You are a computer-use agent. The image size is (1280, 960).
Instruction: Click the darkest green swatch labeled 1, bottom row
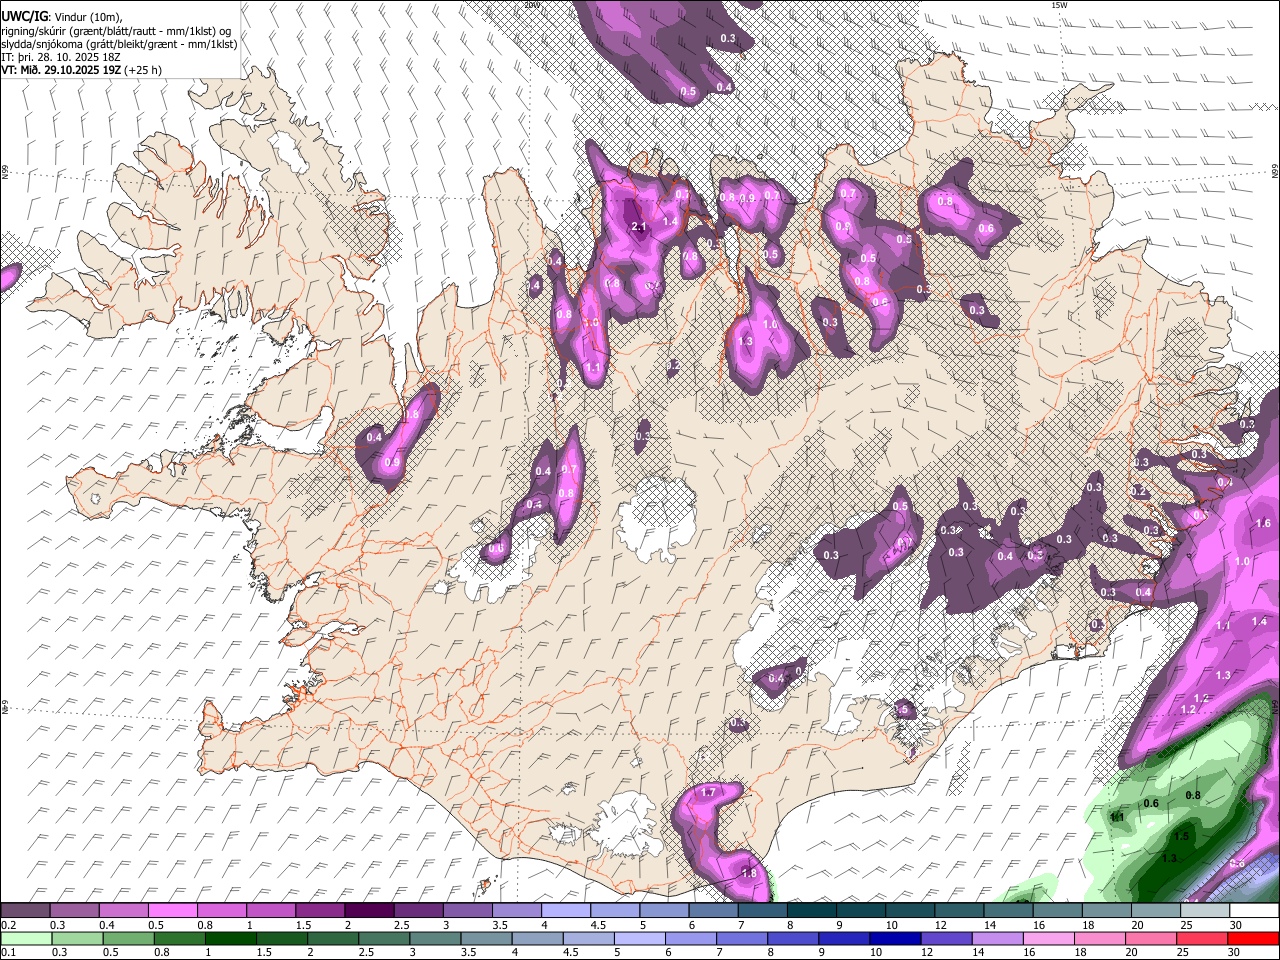231,938
